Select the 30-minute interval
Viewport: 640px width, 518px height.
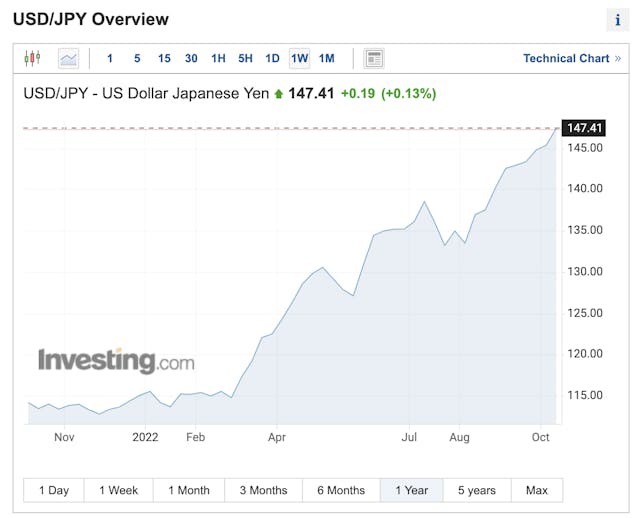(x=191, y=58)
